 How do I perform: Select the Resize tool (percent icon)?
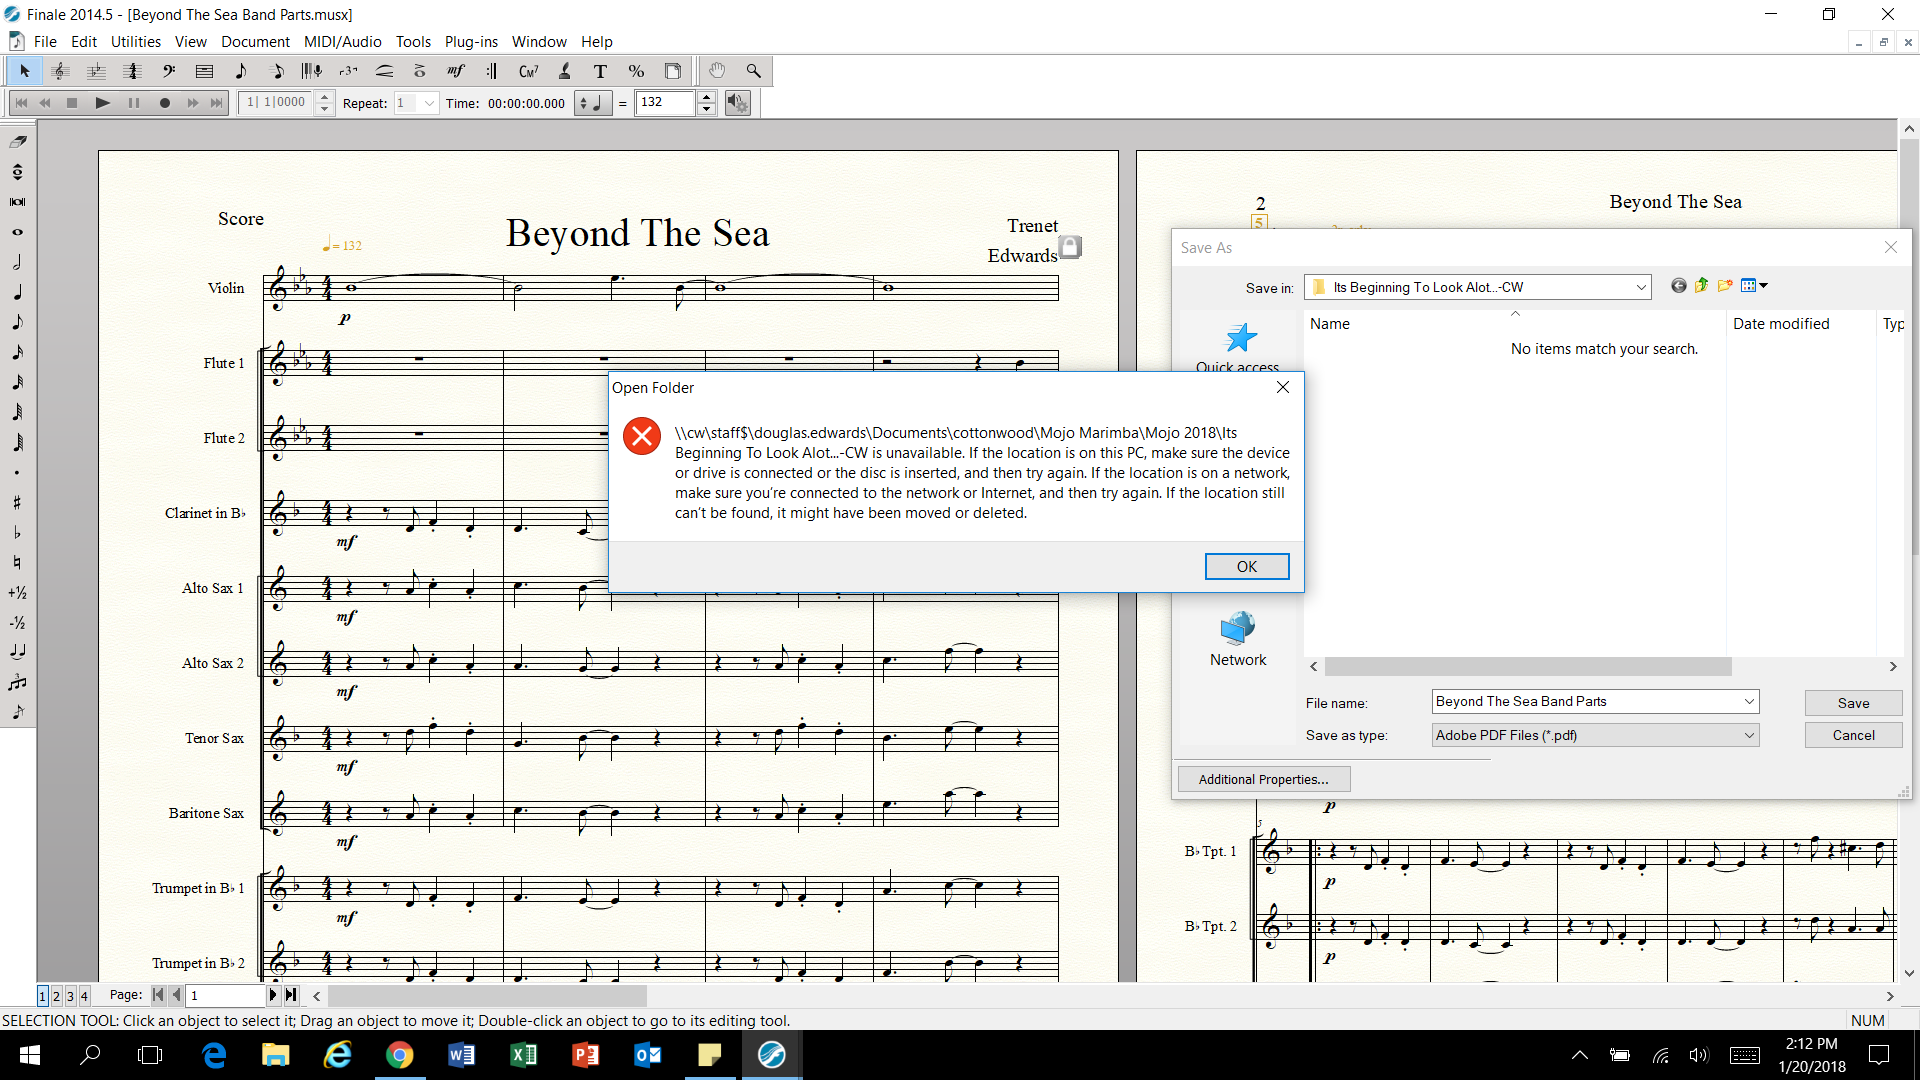(x=636, y=71)
